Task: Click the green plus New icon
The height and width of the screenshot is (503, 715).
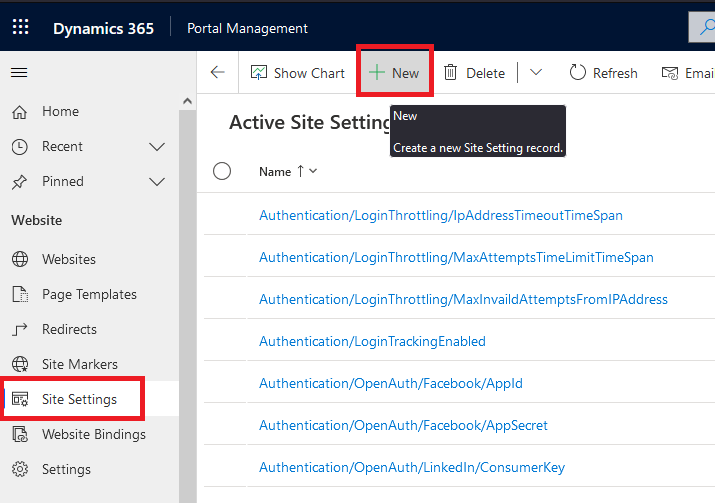Action: 377,73
